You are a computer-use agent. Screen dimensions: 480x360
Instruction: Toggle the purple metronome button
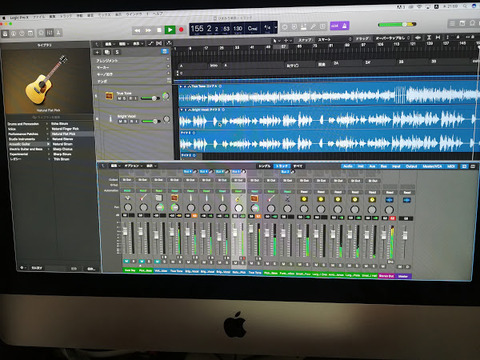tap(345, 25)
